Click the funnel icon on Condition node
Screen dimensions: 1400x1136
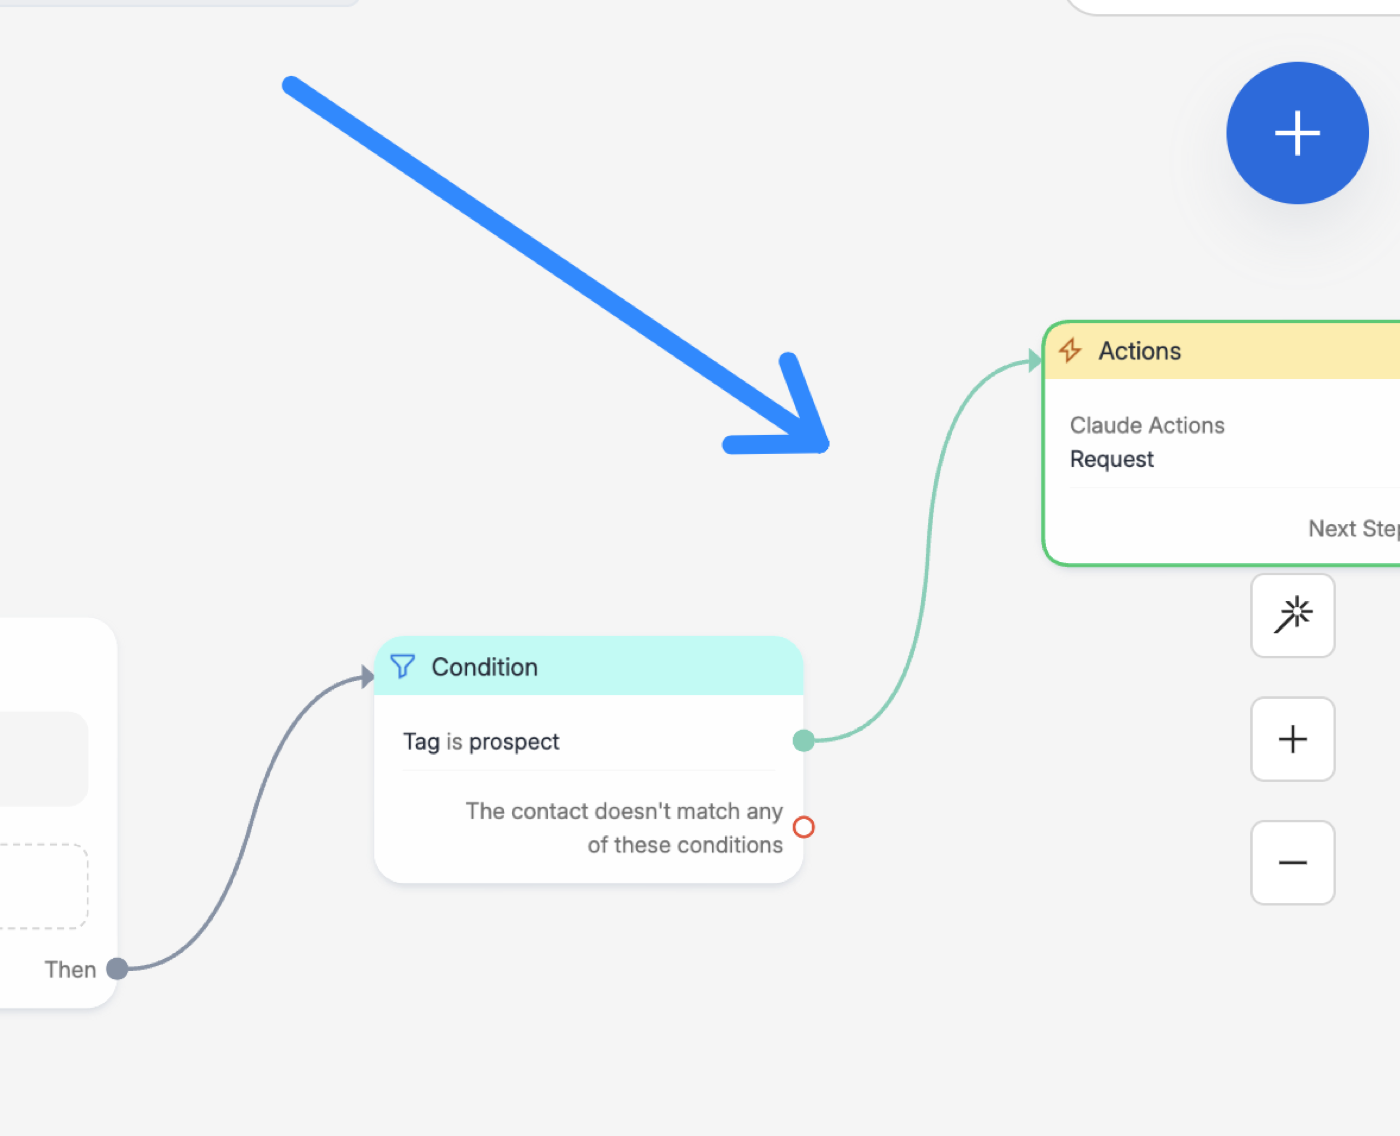403,666
